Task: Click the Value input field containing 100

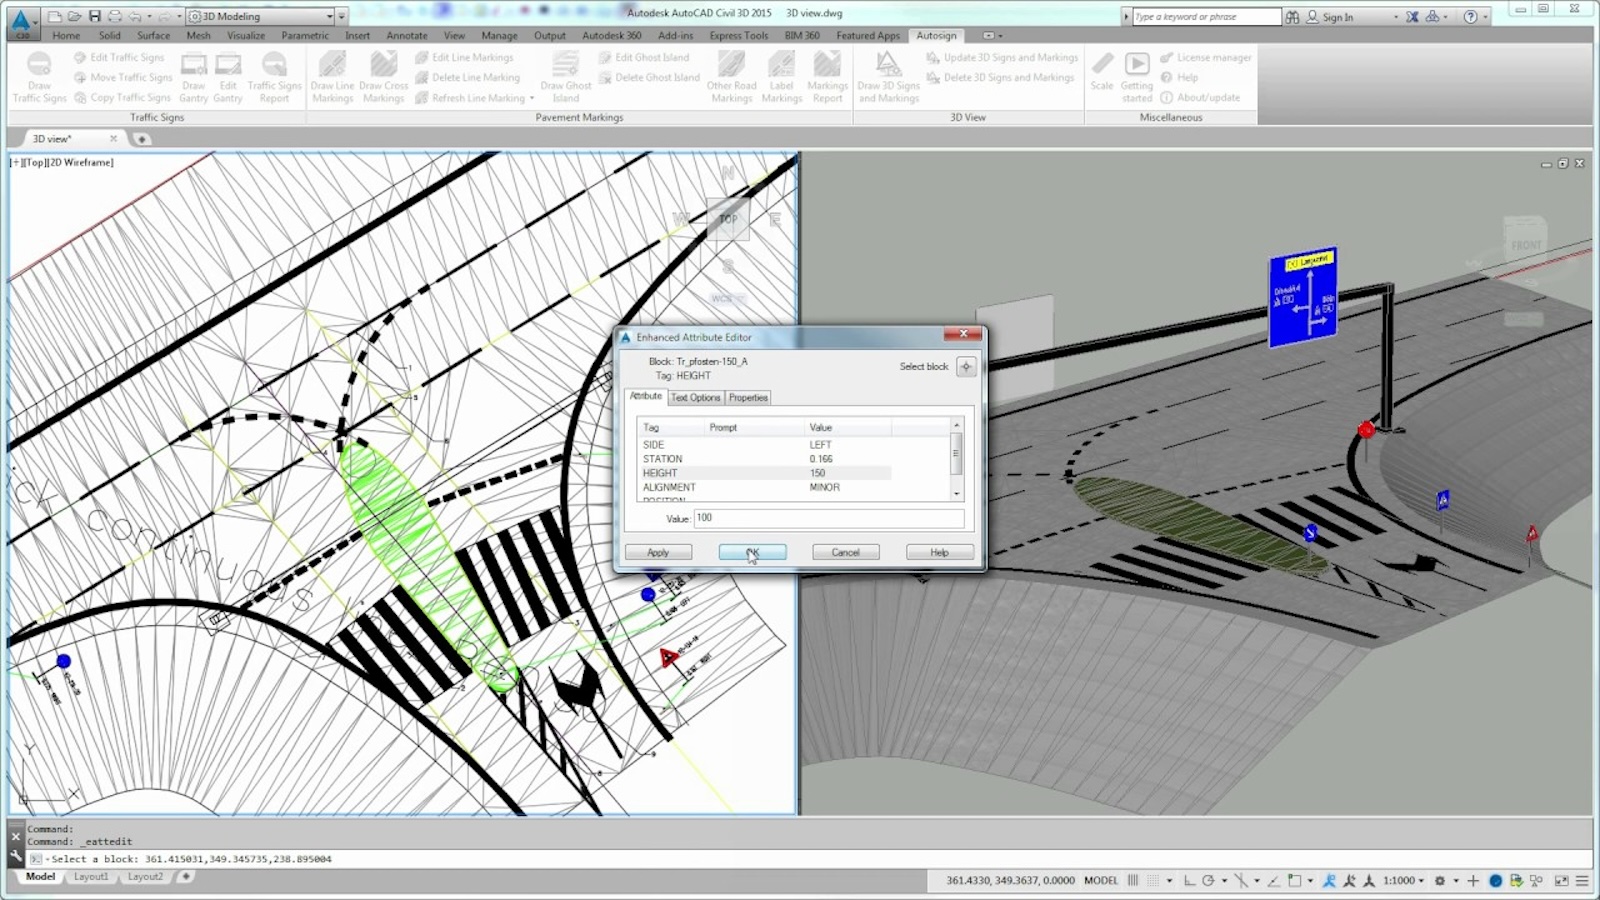Action: point(827,518)
